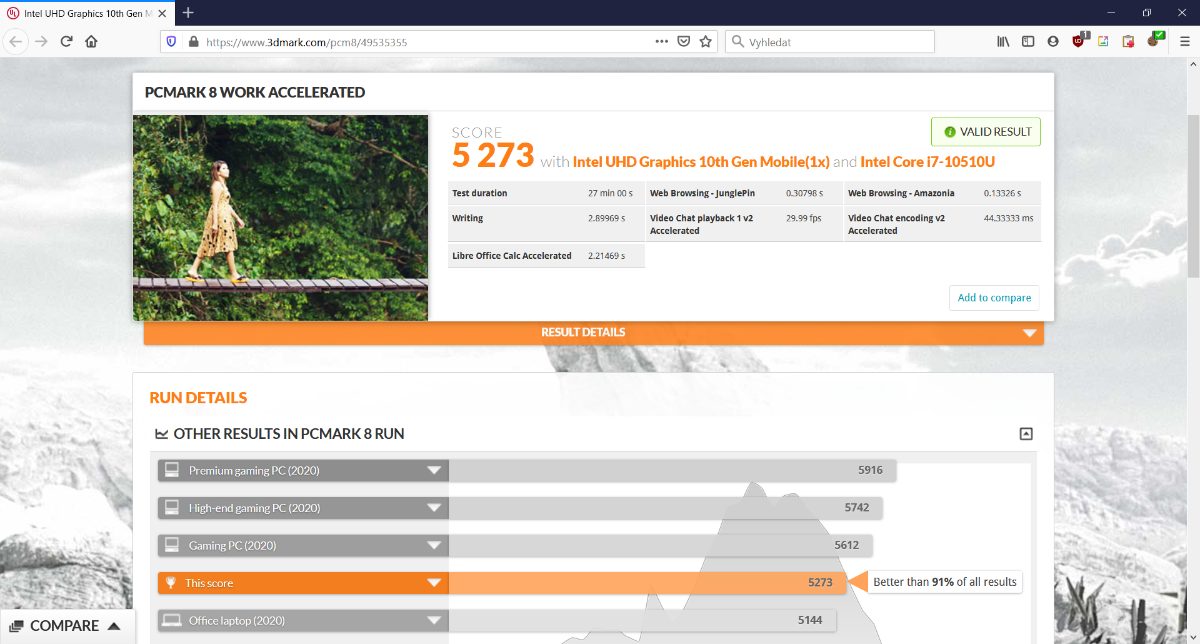Click the Add to compare button
Image resolution: width=1200 pixels, height=644 pixels.
point(993,298)
